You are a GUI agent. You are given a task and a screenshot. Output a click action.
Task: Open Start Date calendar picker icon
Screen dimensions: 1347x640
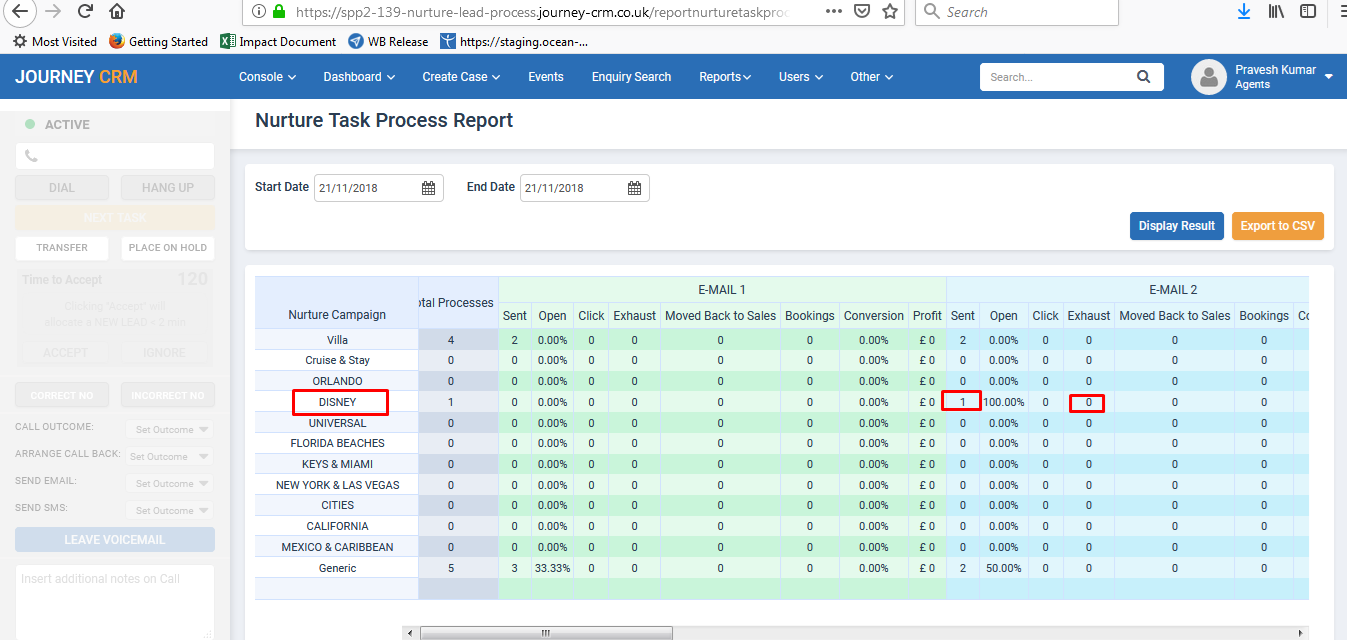click(428, 188)
